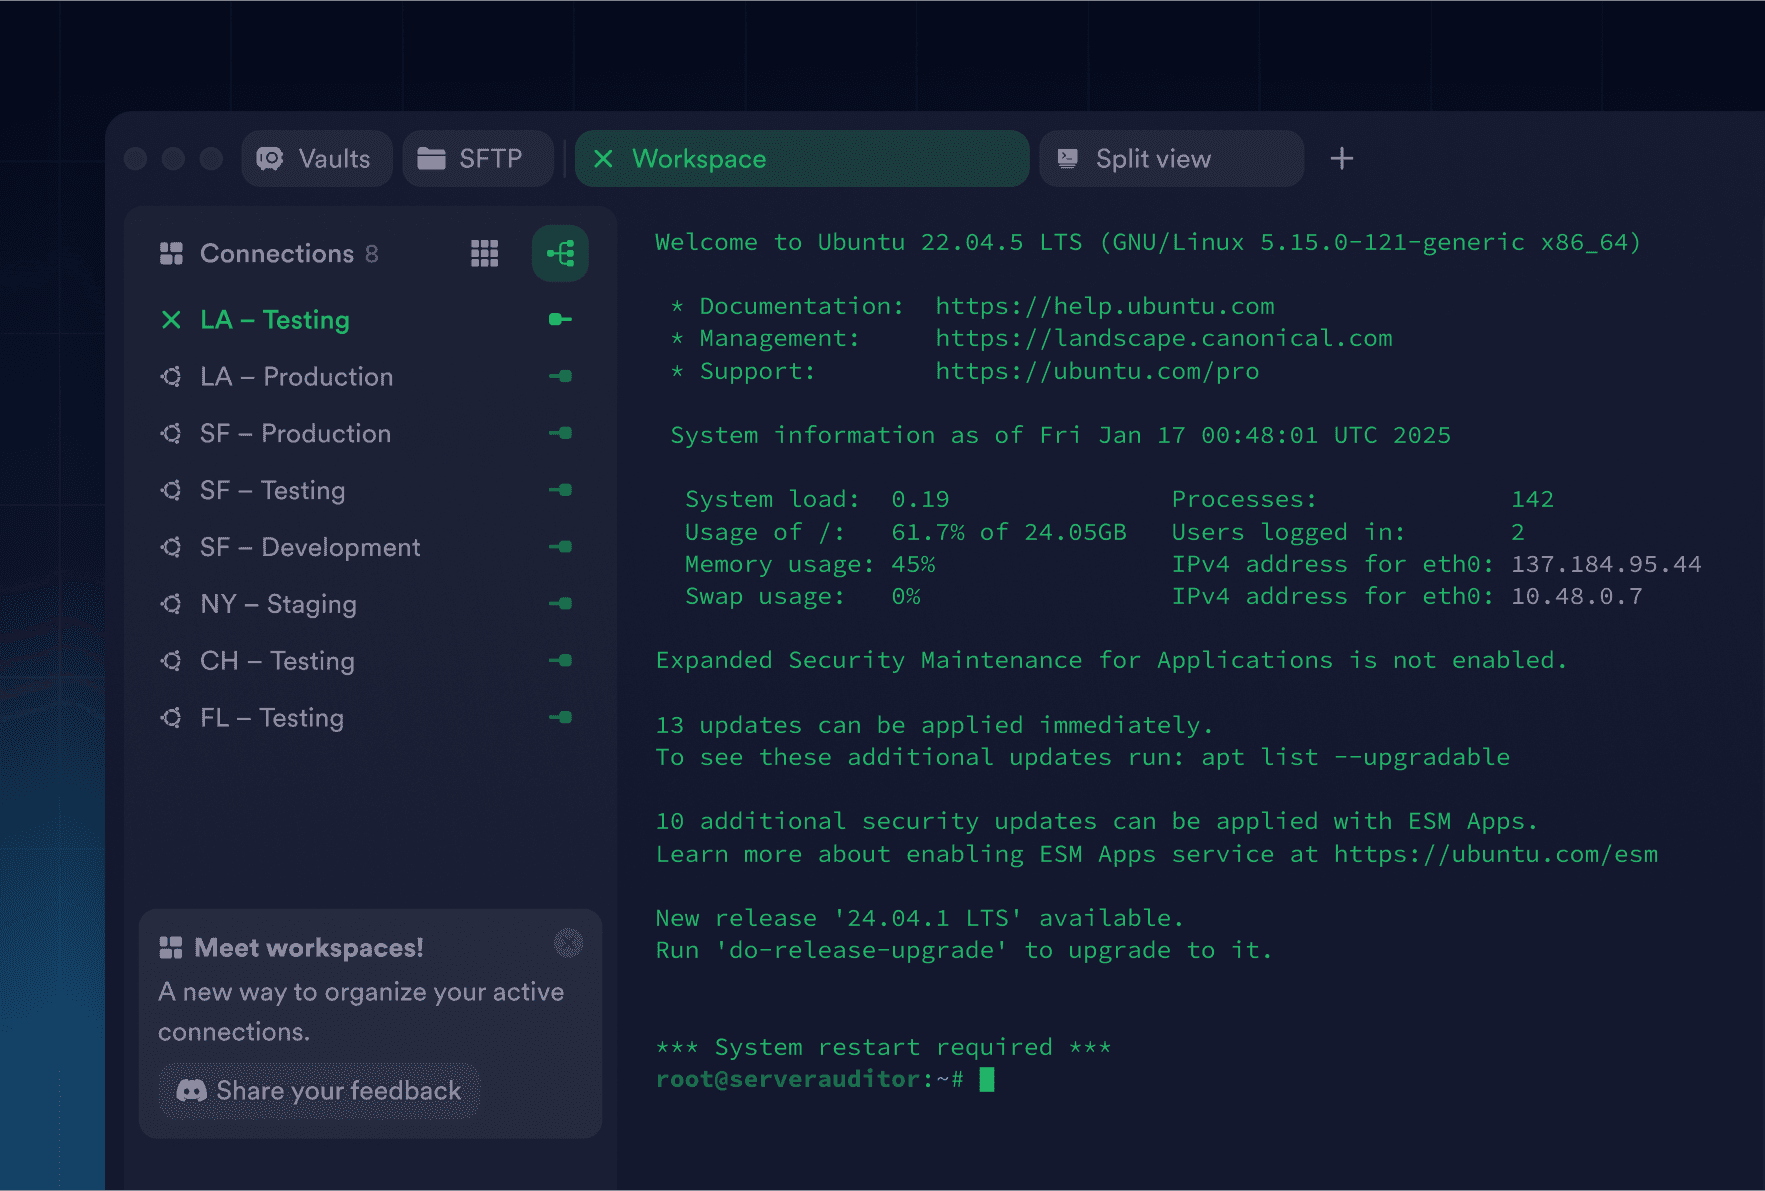Click the terminal cursor block
1765x1191 pixels.
coord(987,1080)
